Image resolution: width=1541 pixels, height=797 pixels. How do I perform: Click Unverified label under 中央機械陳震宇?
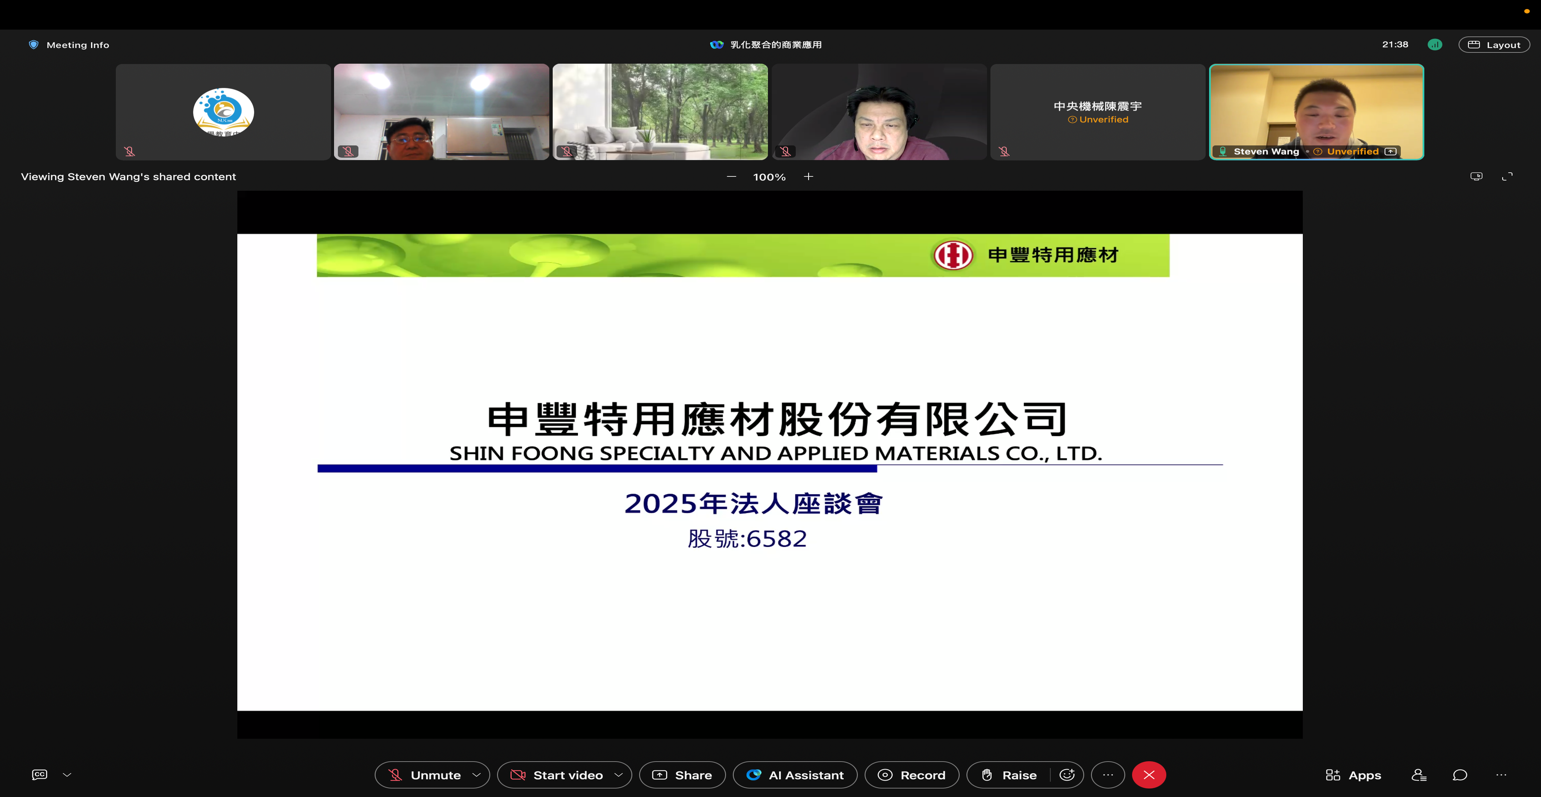(1098, 120)
